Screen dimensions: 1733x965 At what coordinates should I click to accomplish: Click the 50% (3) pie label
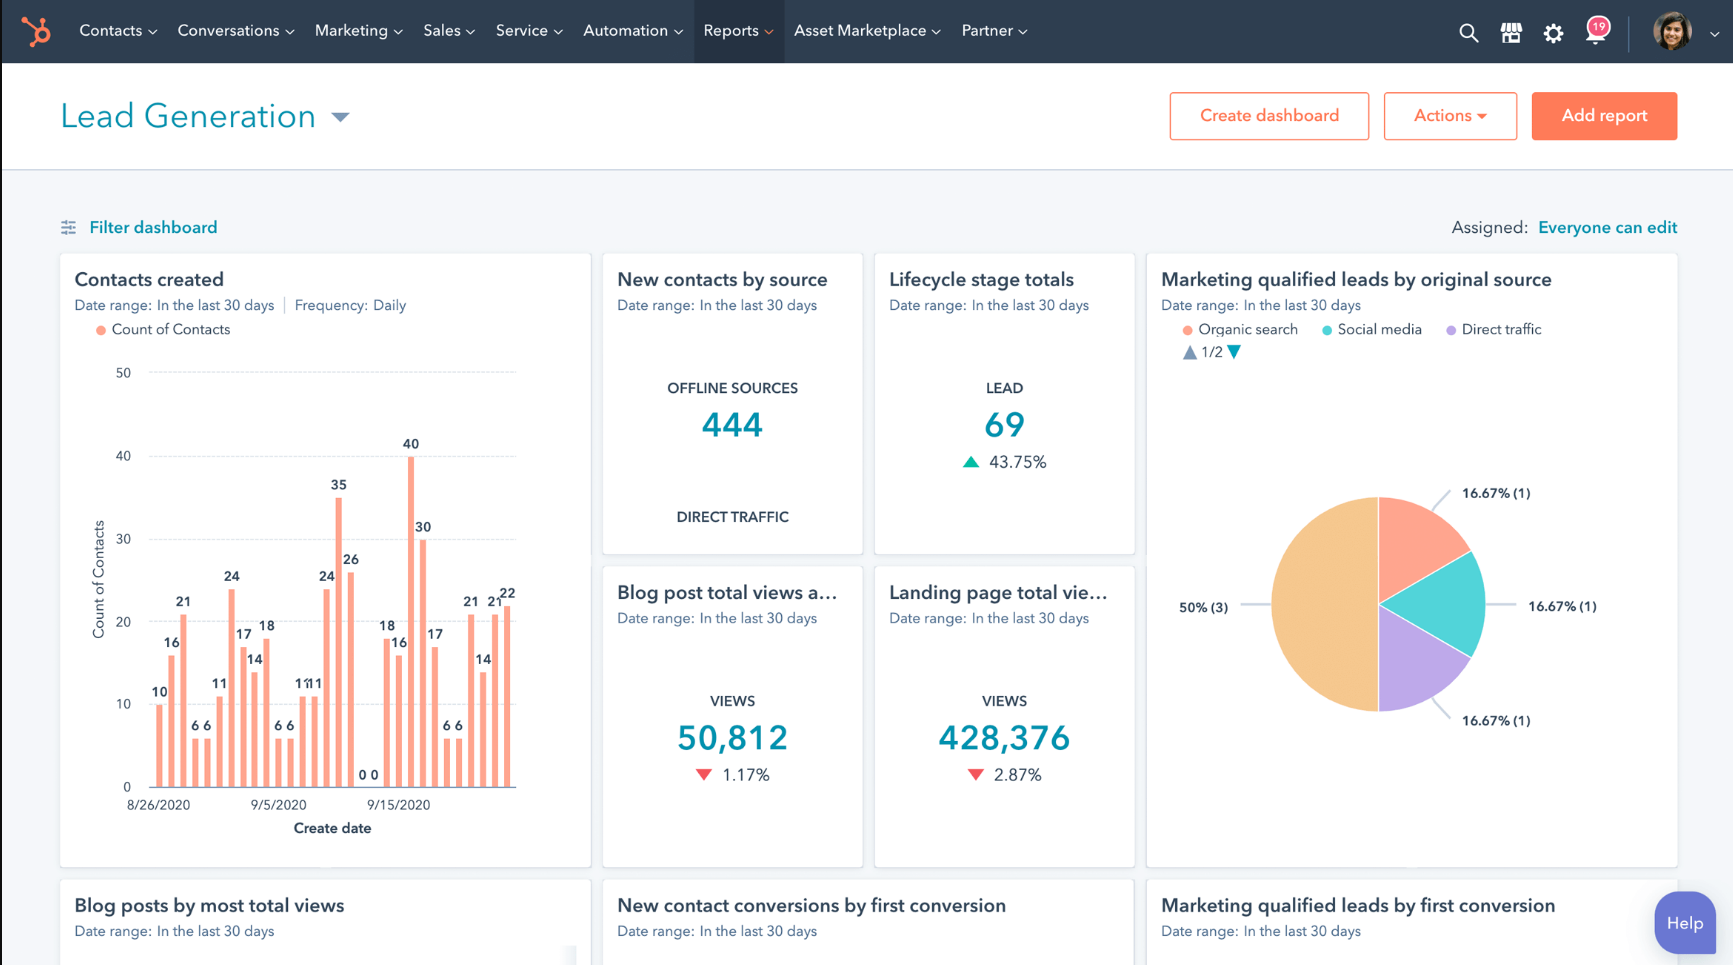pyautogui.click(x=1203, y=607)
